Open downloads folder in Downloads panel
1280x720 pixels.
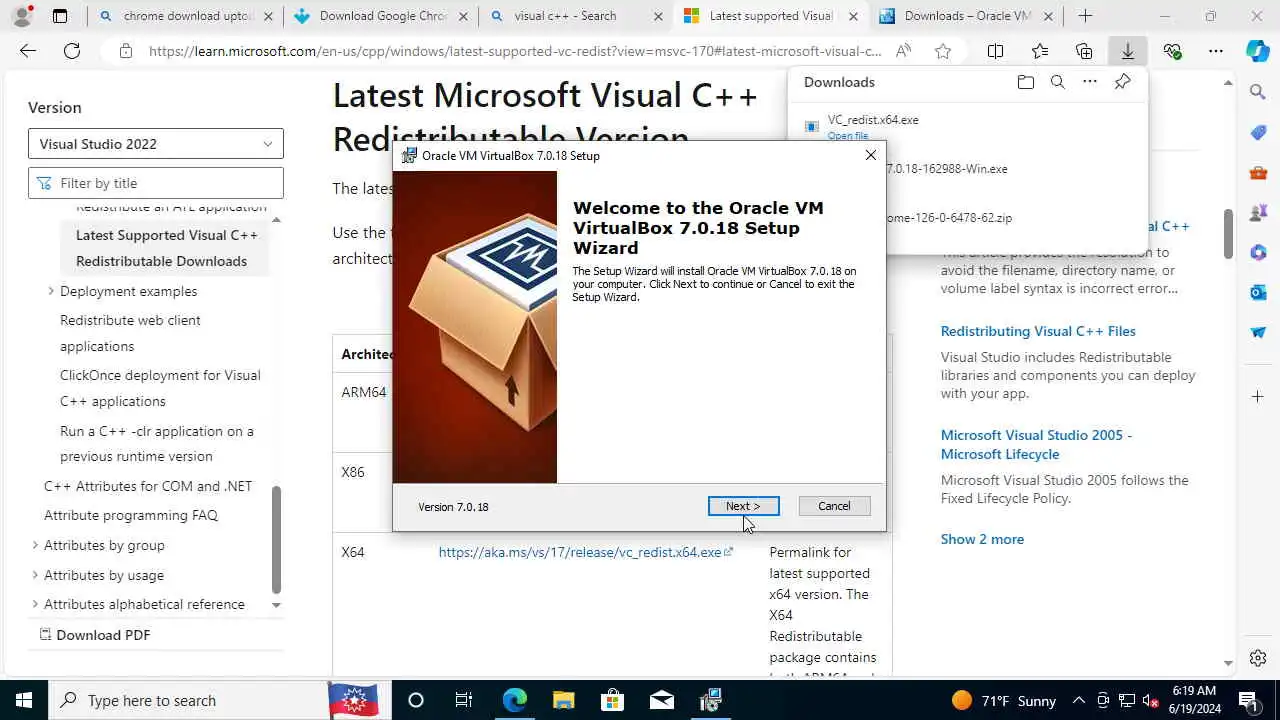pyautogui.click(x=1025, y=82)
